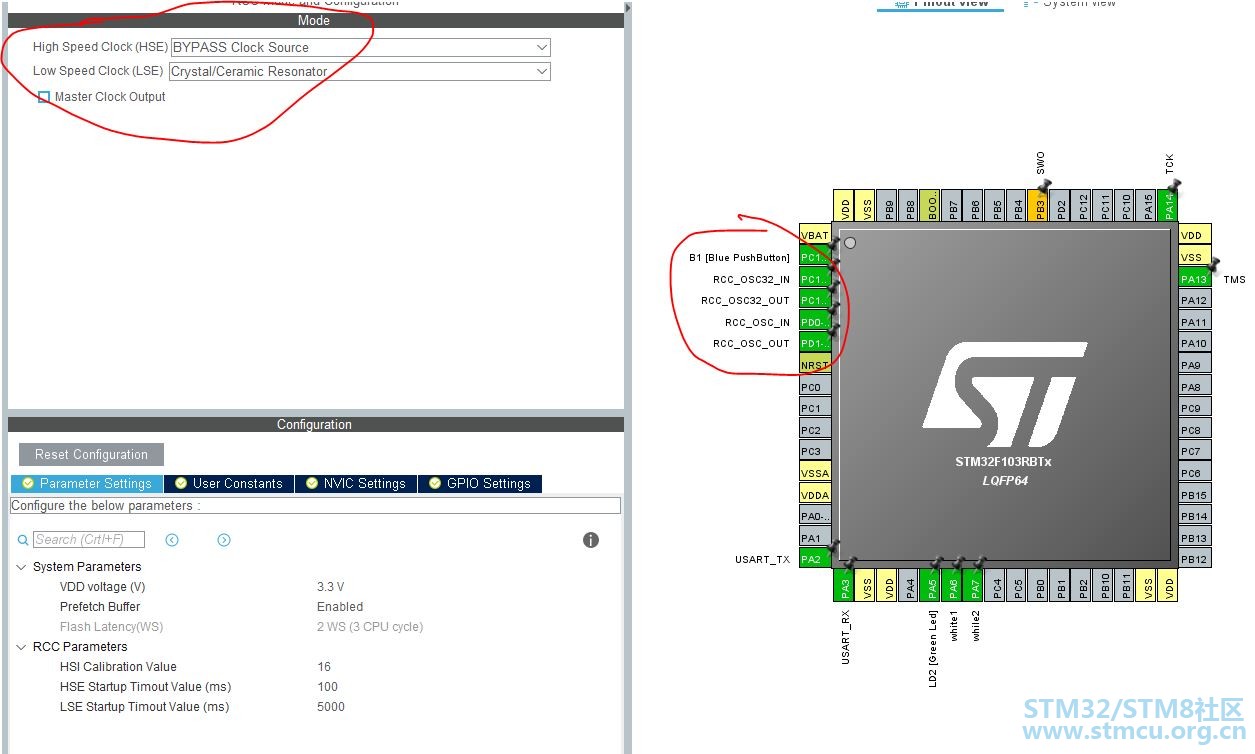The height and width of the screenshot is (754, 1255).
Task: Click the NRST pin on the chip
Action: point(815,365)
